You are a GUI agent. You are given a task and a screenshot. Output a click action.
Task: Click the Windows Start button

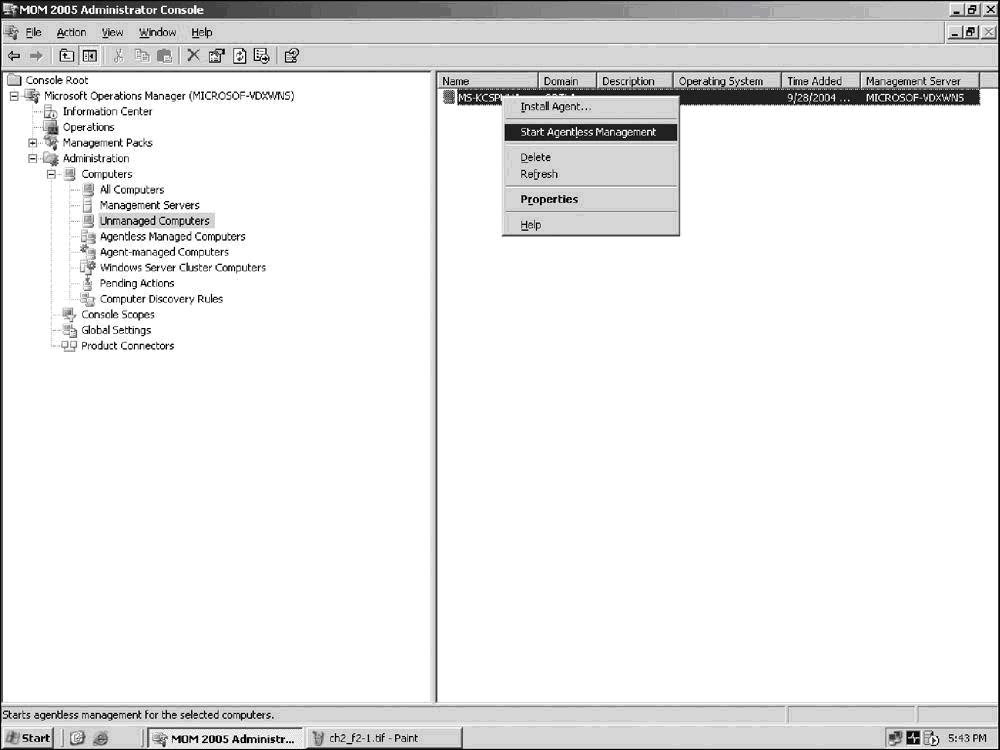pyautogui.click(x=28, y=738)
